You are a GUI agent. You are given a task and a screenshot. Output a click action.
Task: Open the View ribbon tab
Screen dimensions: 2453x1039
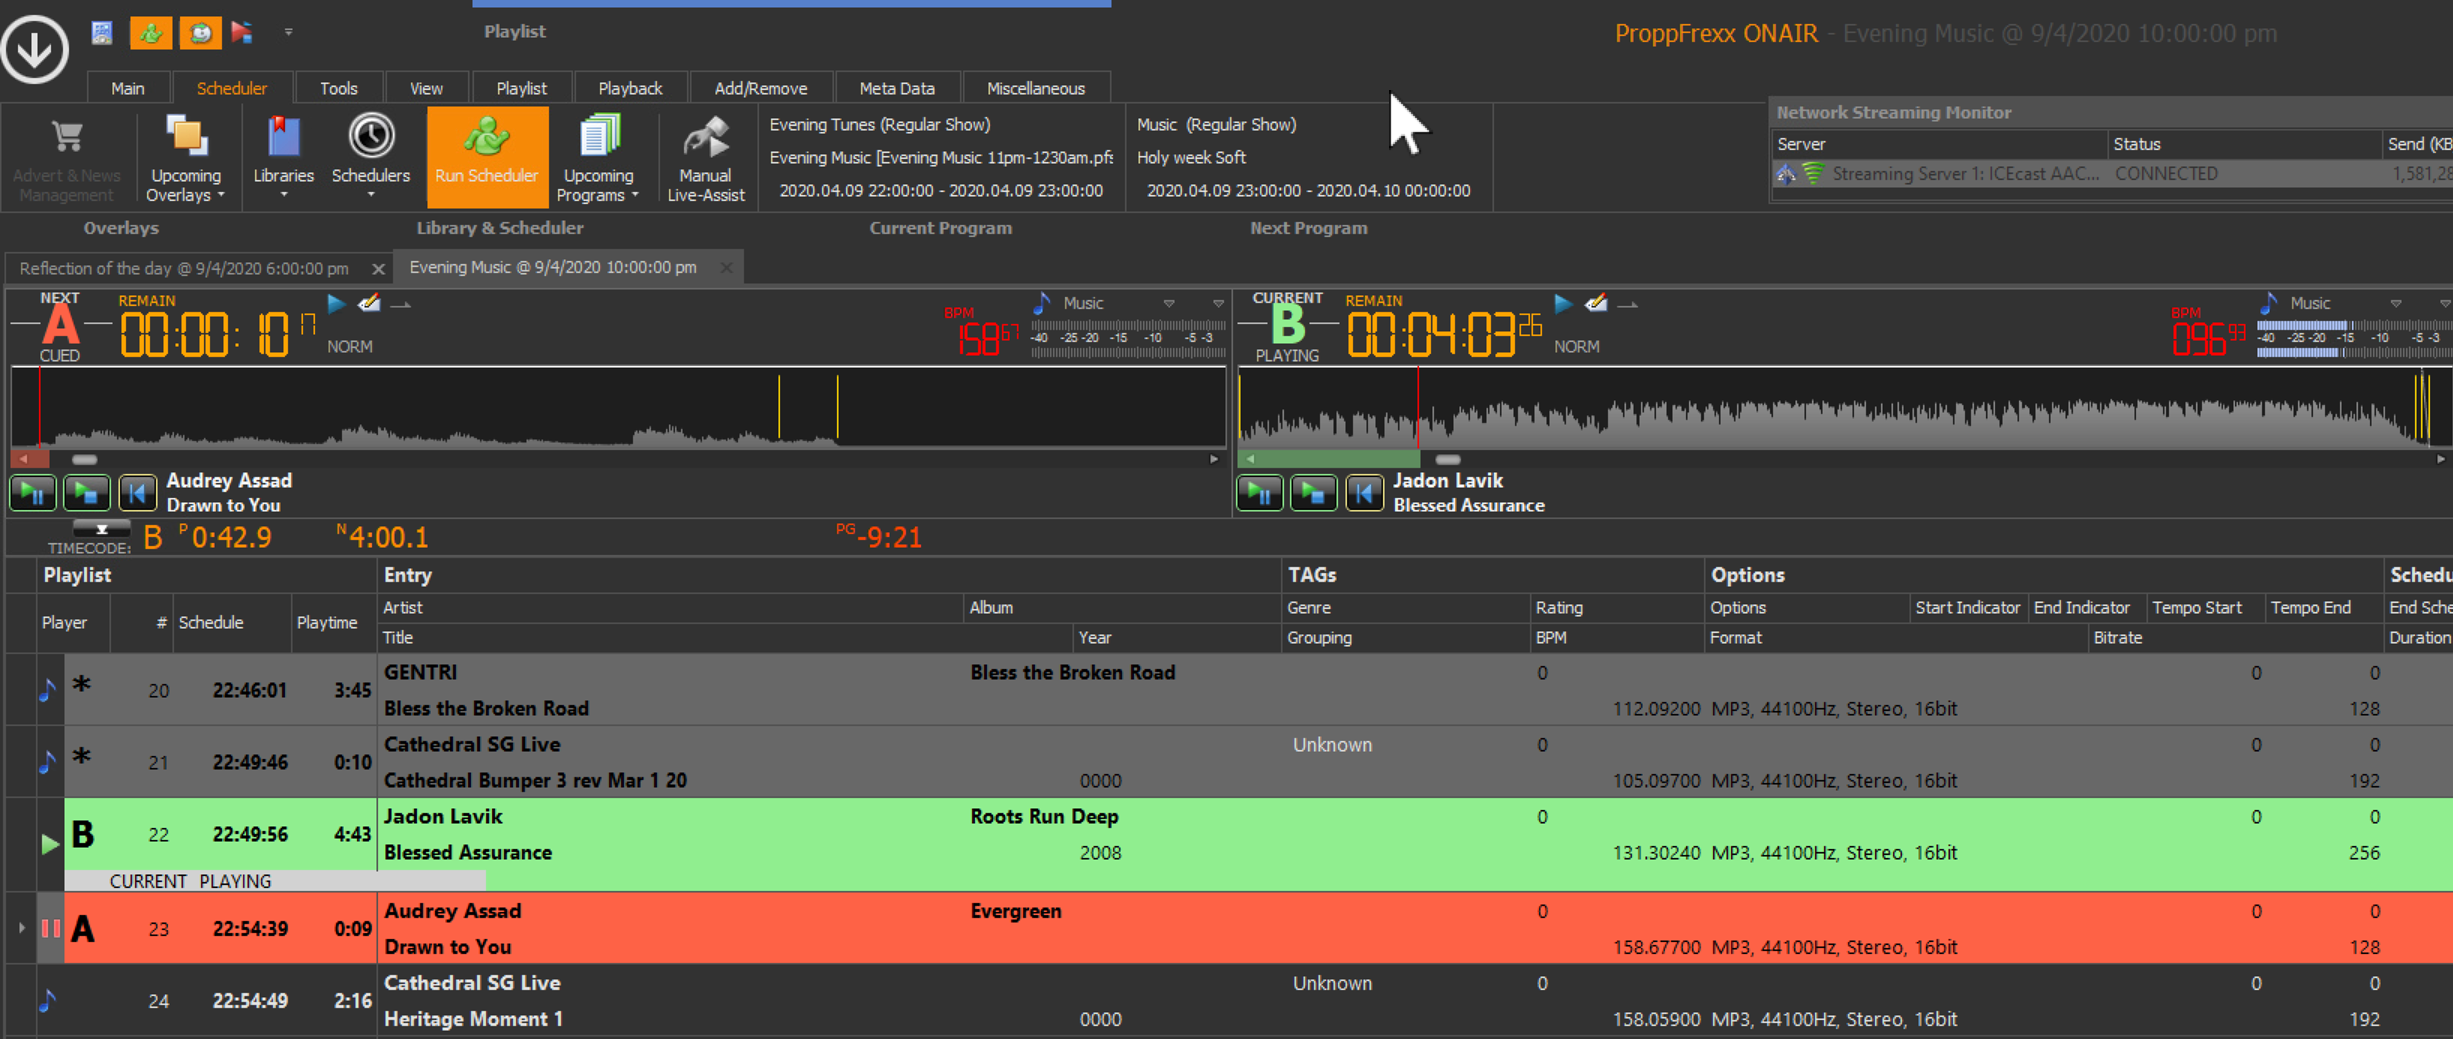[426, 88]
